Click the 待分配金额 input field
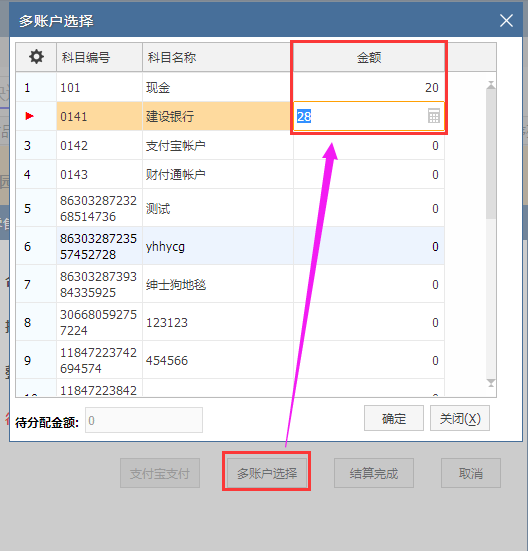The width and height of the screenshot is (528, 551). 144,420
